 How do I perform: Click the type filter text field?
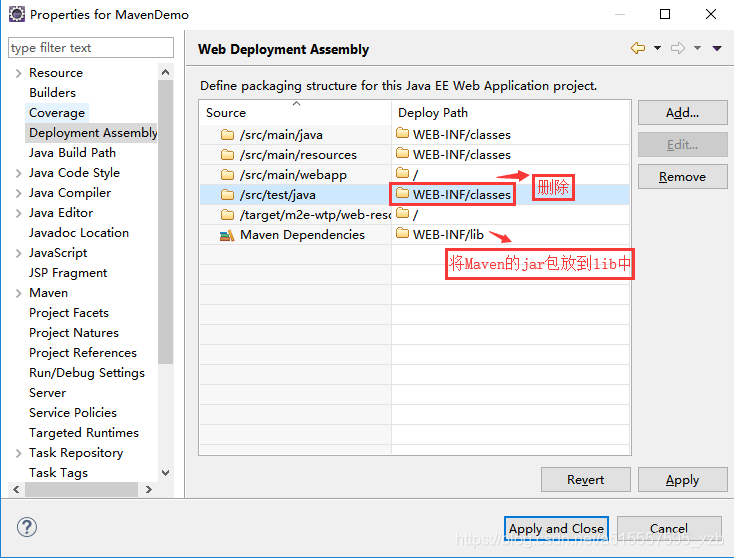point(91,48)
